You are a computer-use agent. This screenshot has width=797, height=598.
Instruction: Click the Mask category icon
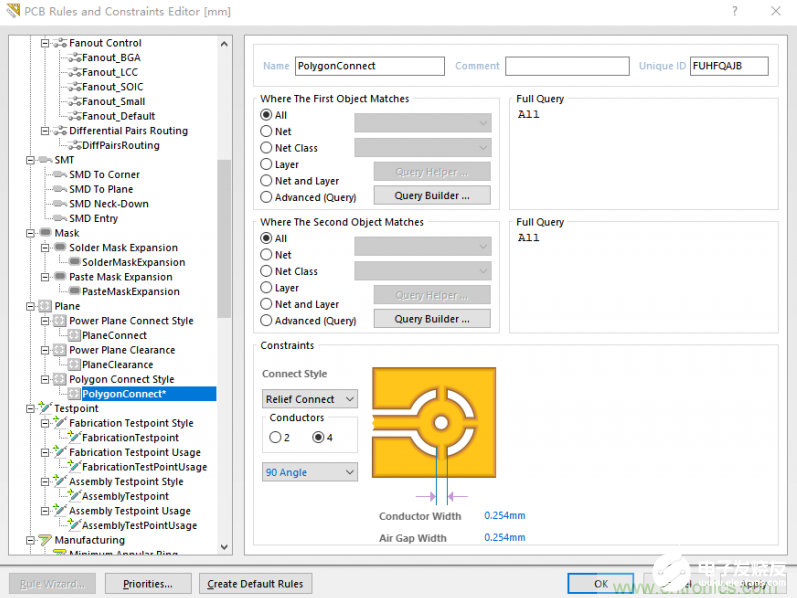[x=46, y=233]
